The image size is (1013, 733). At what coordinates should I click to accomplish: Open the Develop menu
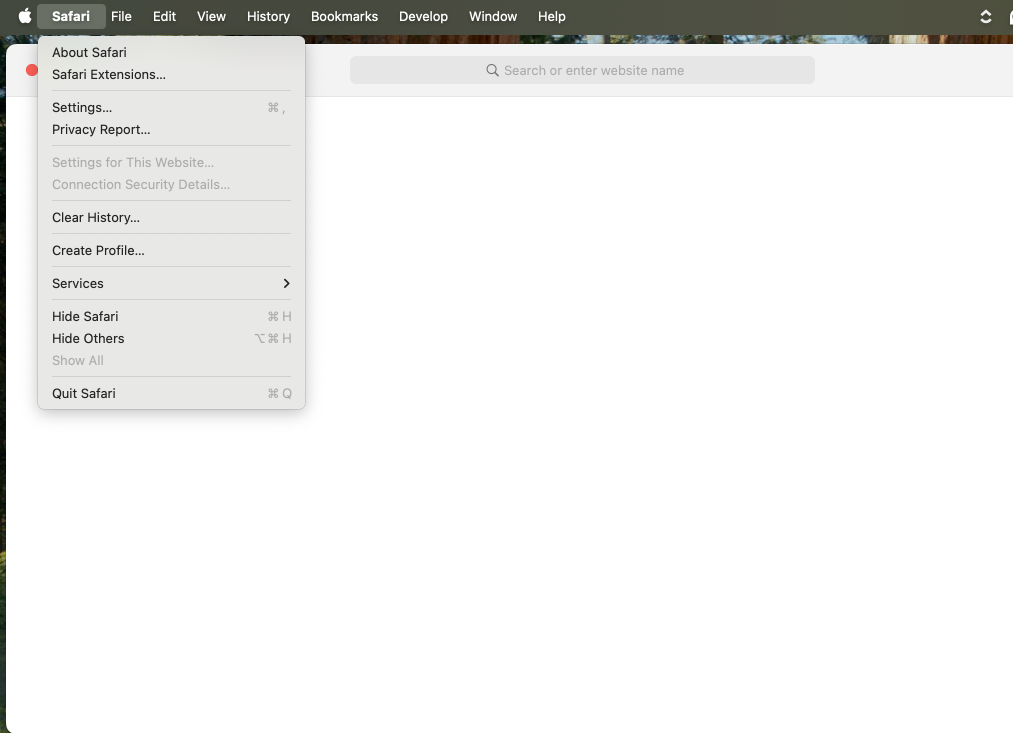[423, 16]
